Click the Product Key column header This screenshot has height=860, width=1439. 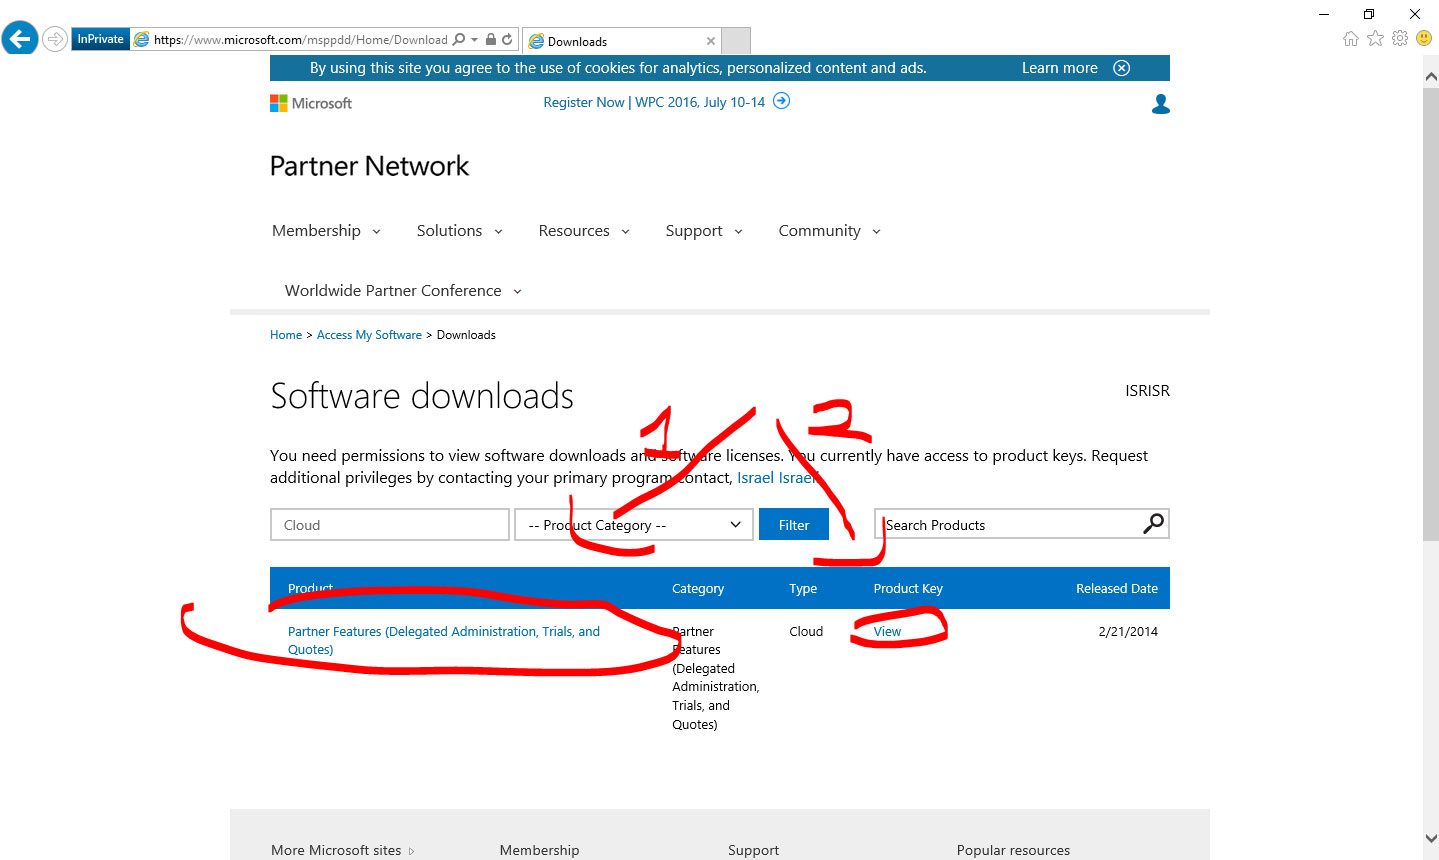click(908, 589)
